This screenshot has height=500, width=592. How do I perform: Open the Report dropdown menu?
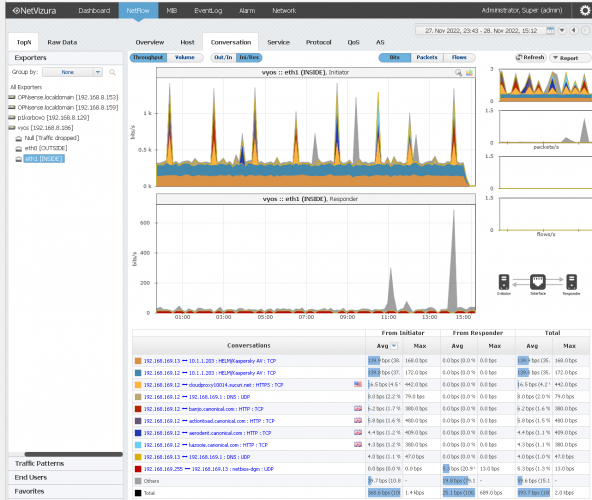pos(569,58)
